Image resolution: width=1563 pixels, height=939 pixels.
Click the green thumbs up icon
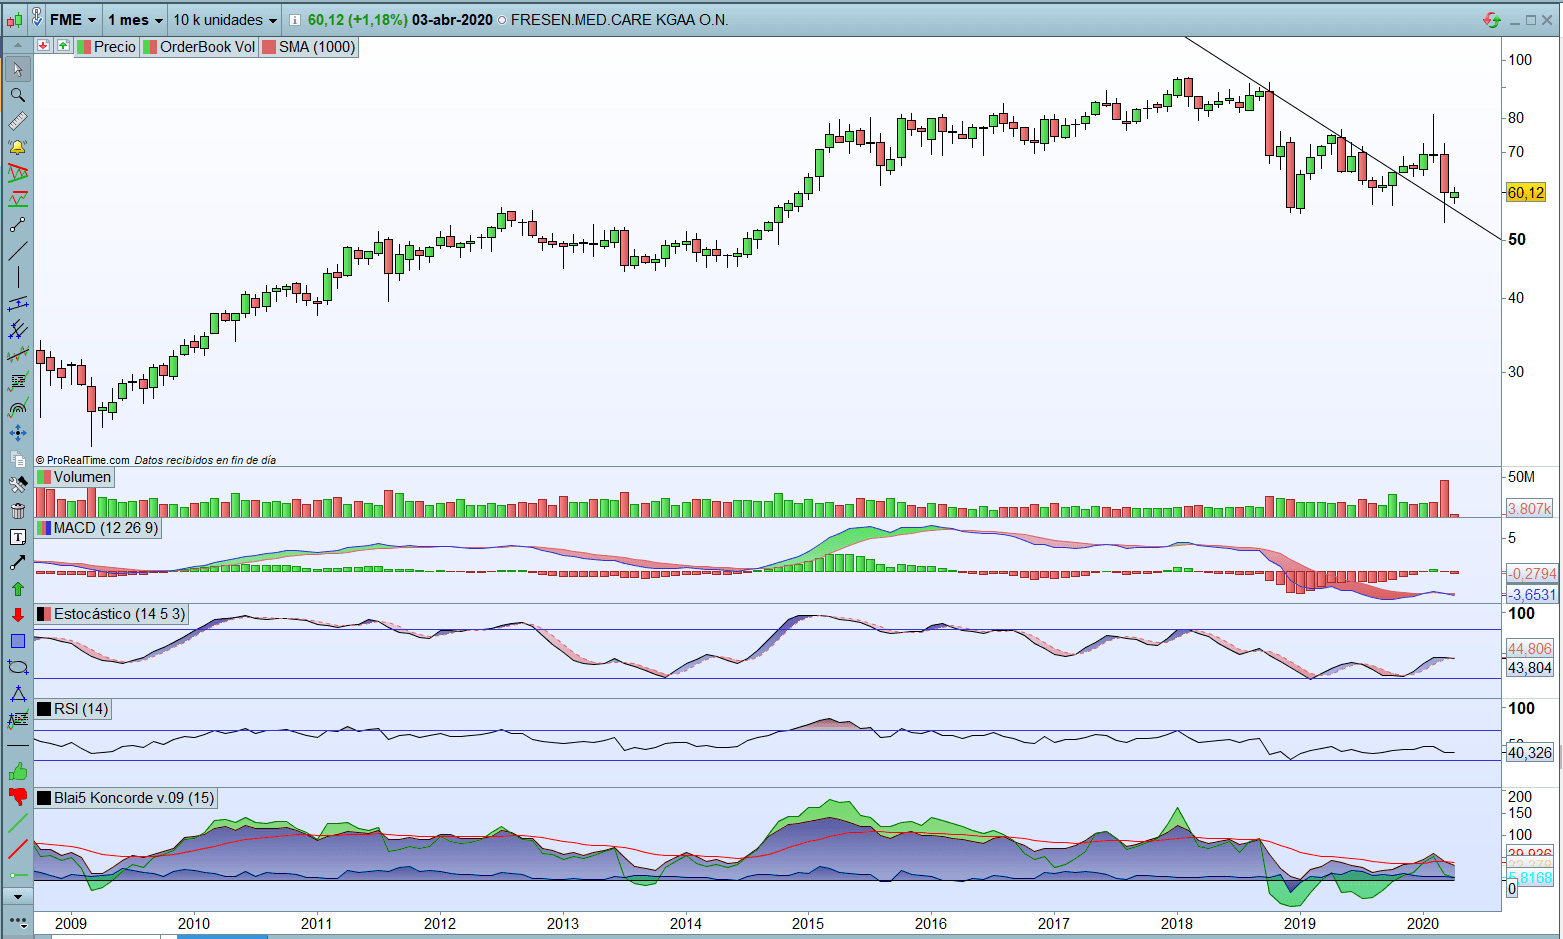17,771
